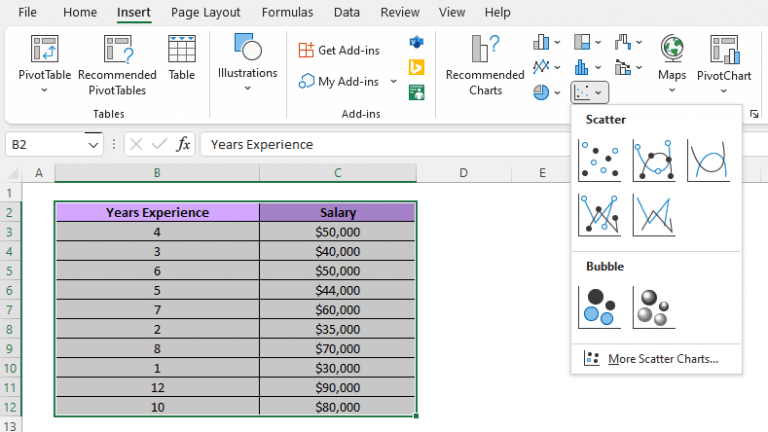
Task: Insert a 2-D Bubble chart
Action: click(x=599, y=307)
